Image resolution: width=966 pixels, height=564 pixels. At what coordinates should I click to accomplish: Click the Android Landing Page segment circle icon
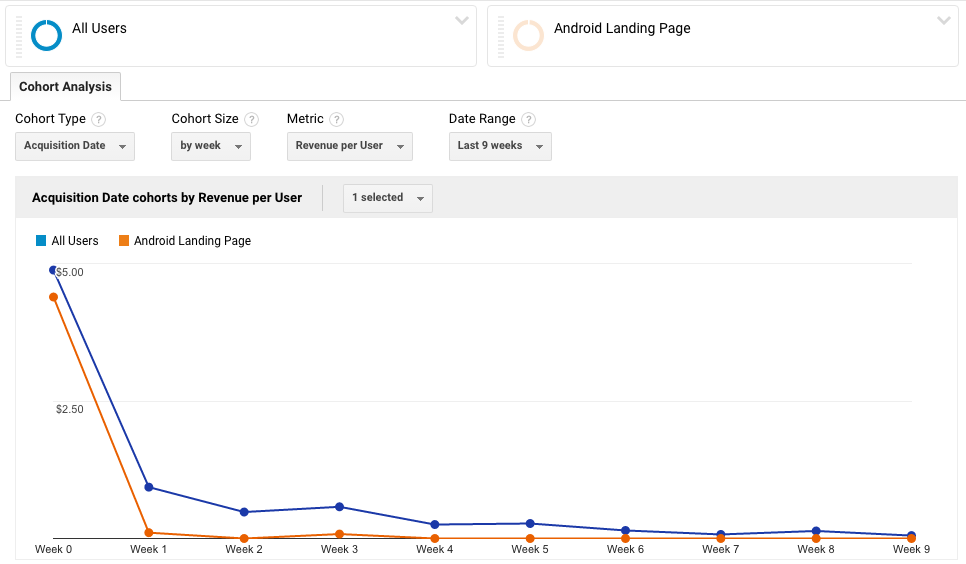pos(529,35)
